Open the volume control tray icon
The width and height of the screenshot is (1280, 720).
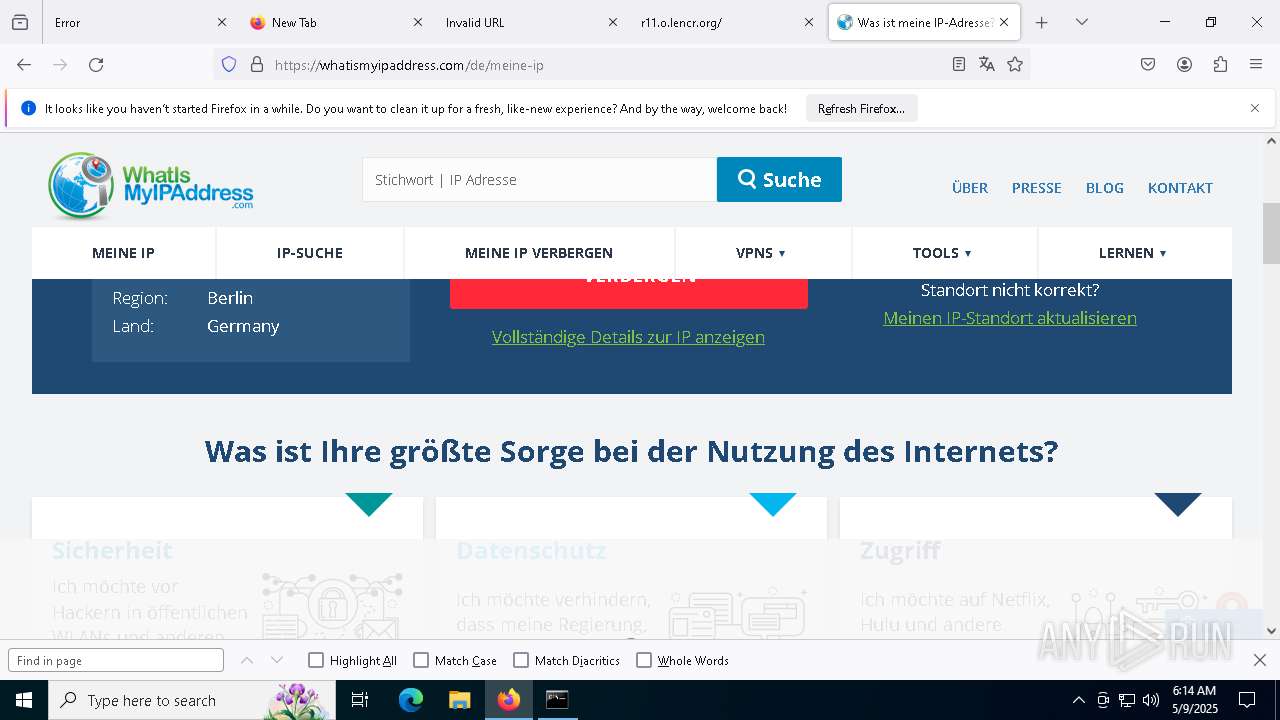pos(1151,700)
